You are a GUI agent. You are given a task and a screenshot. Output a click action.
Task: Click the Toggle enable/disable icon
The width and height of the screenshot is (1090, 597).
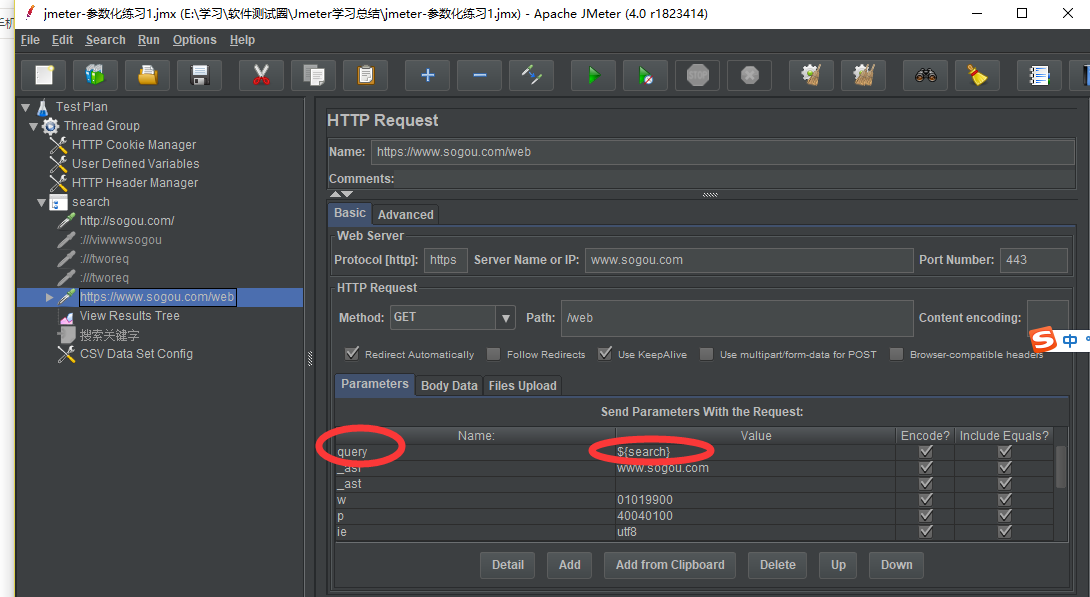click(x=532, y=75)
